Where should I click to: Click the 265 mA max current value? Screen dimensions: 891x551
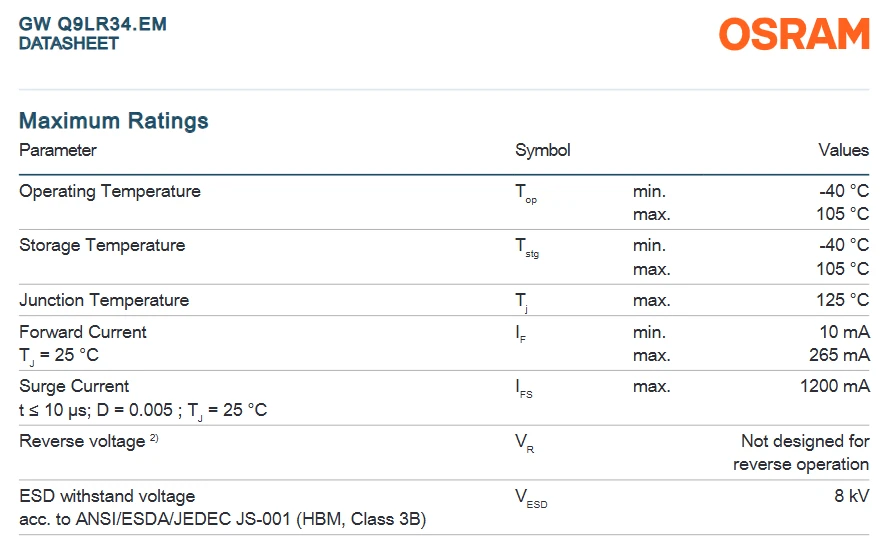click(x=839, y=355)
